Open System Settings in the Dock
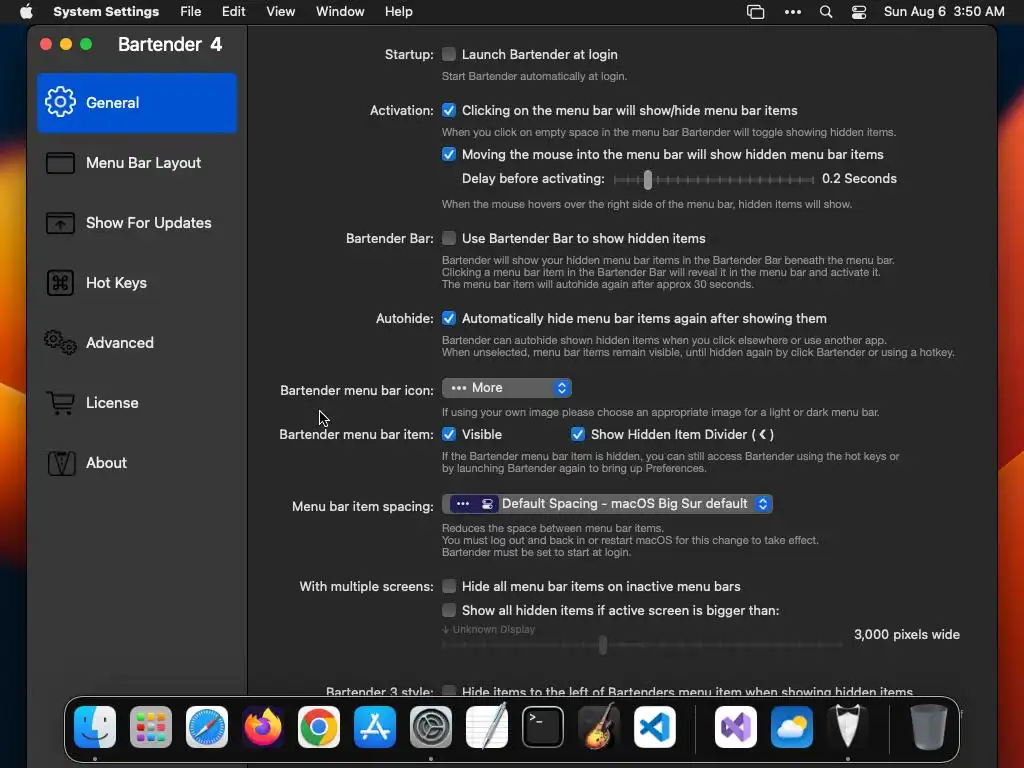 (x=431, y=727)
